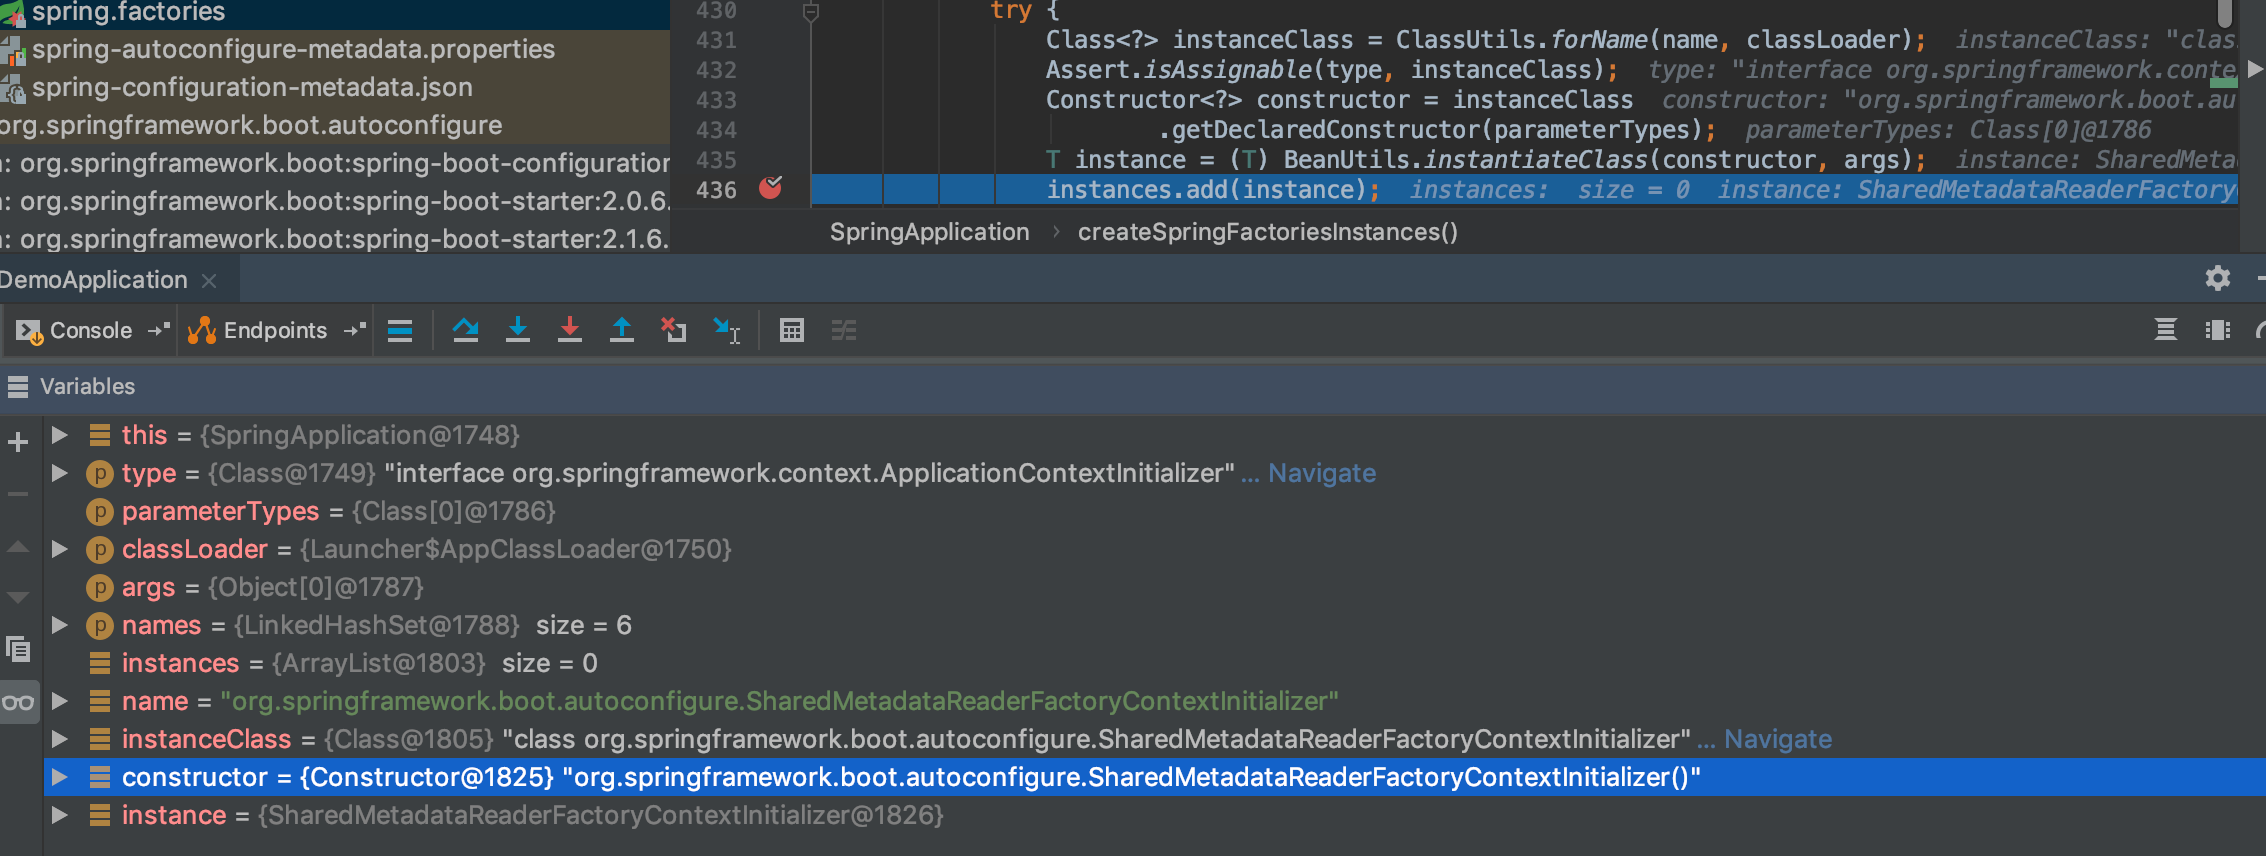Move watch down using the down arrow
Image resolution: width=2266 pixels, height=856 pixels.
point(18,598)
